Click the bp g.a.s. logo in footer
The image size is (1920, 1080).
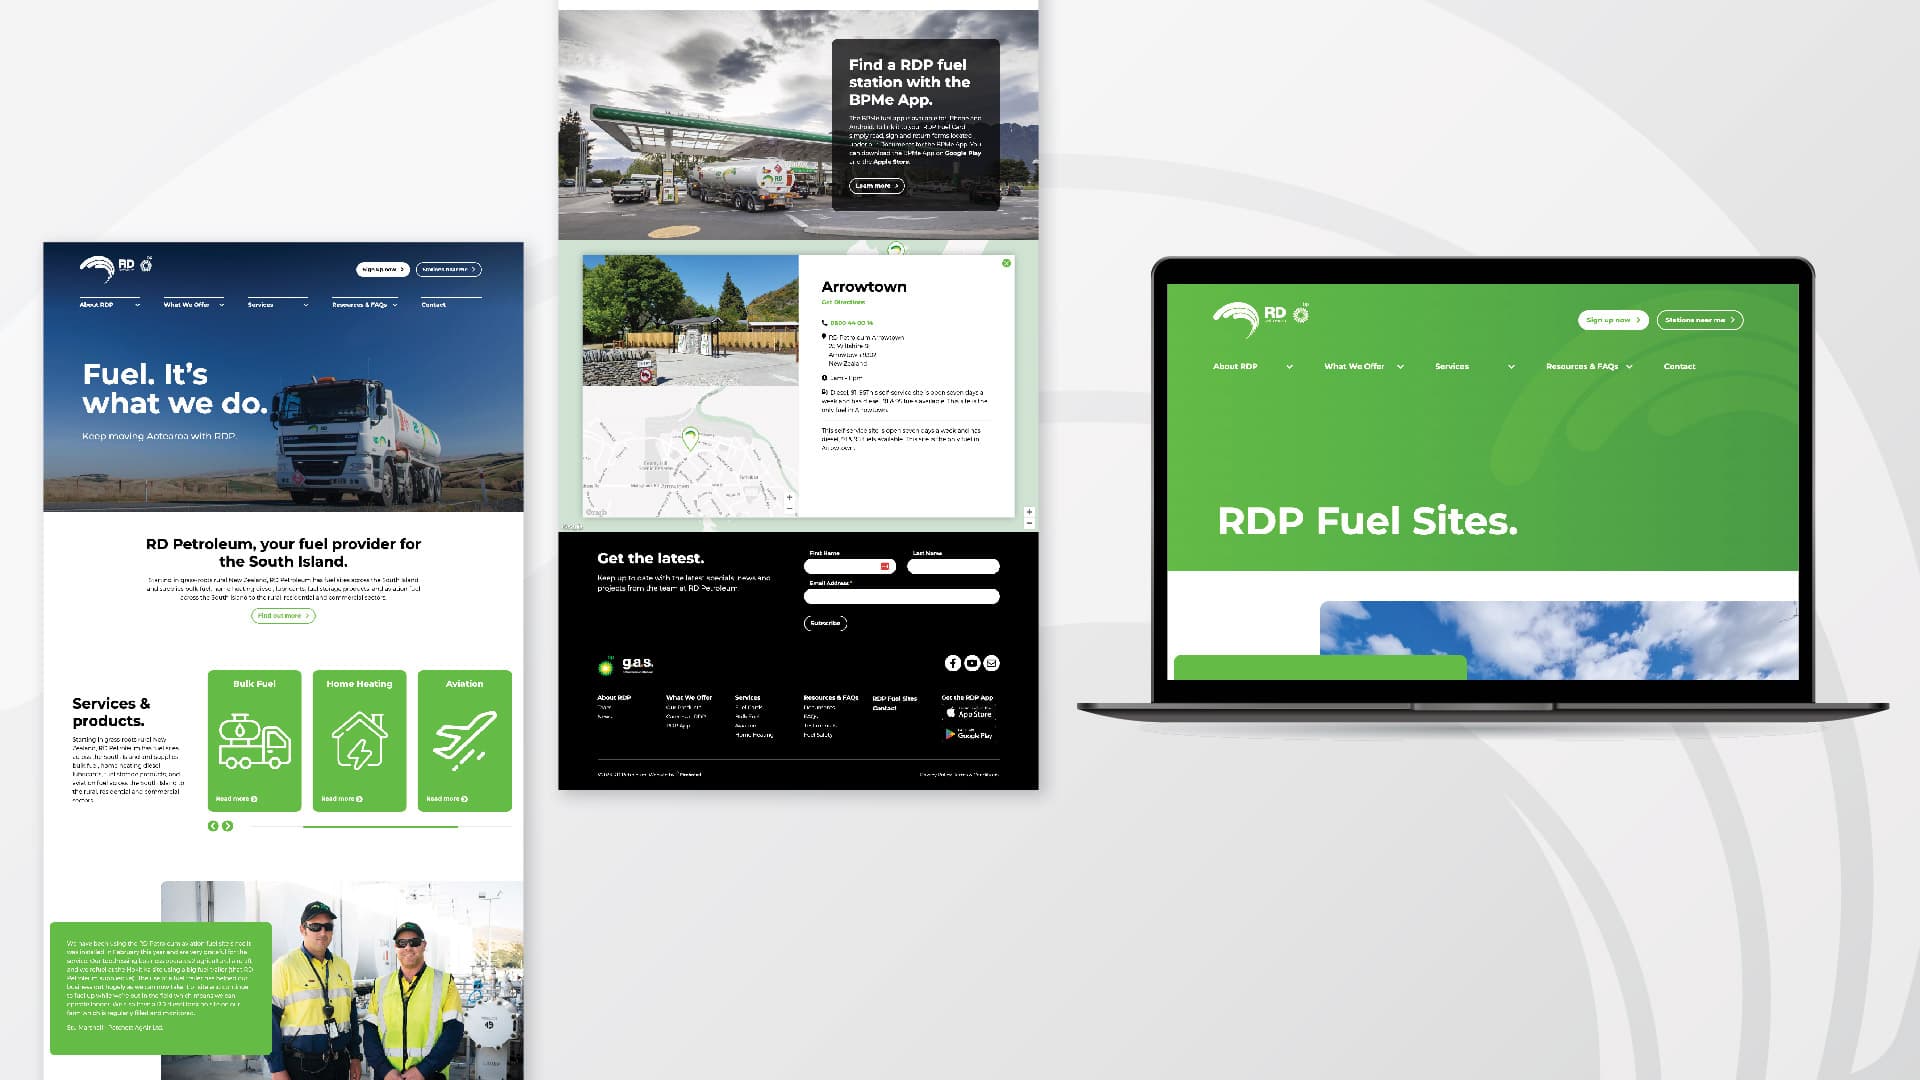click(625, 664)
